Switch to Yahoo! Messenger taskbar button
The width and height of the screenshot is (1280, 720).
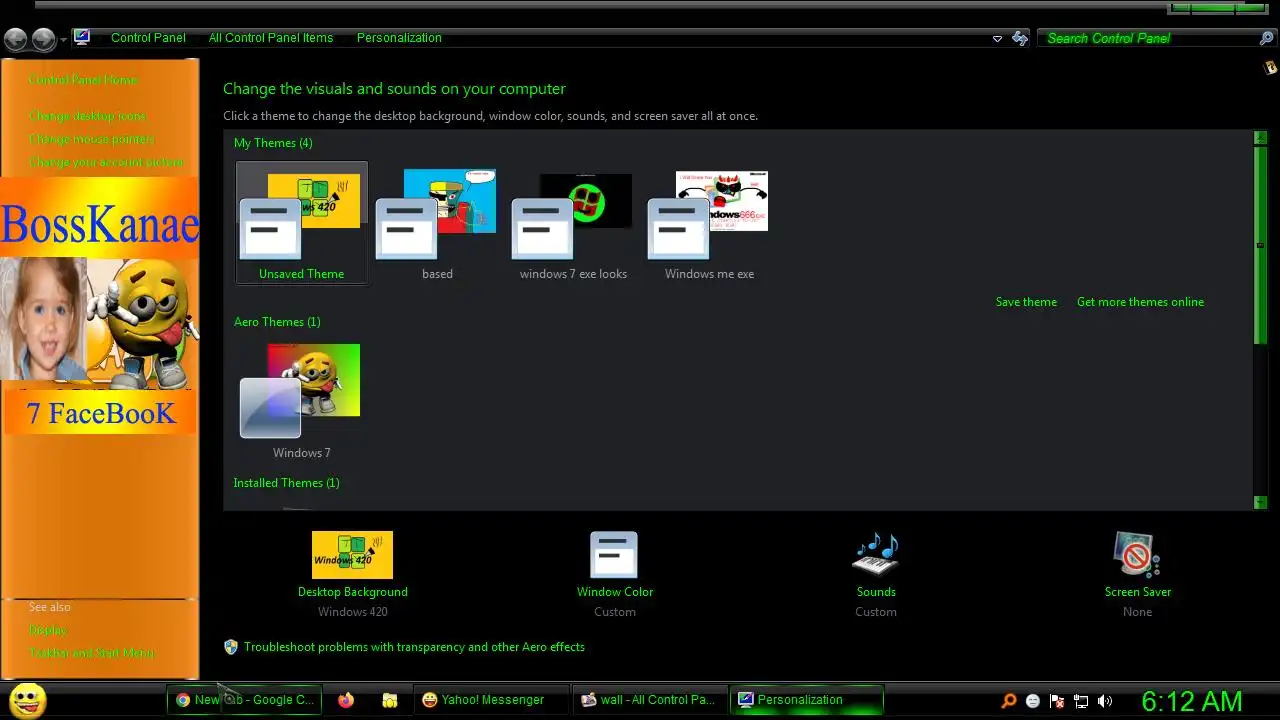coord(491,700)
